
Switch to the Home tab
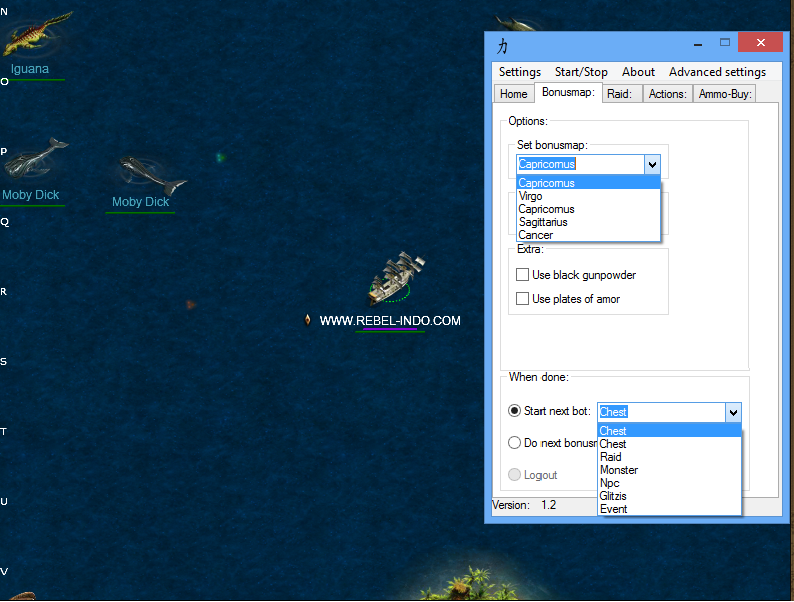pyautogui.click(x=513, y=94)
